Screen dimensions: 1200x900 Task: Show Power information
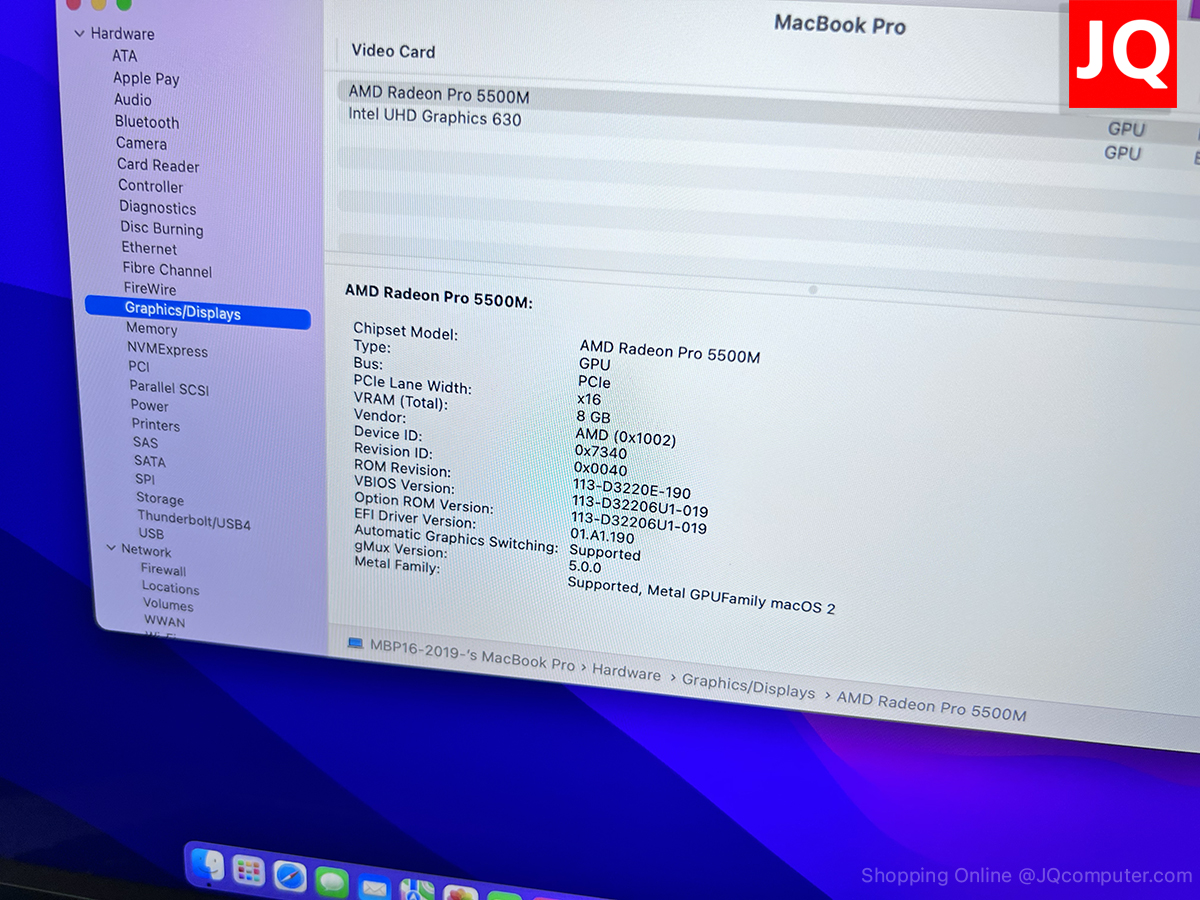coord(150,406)
